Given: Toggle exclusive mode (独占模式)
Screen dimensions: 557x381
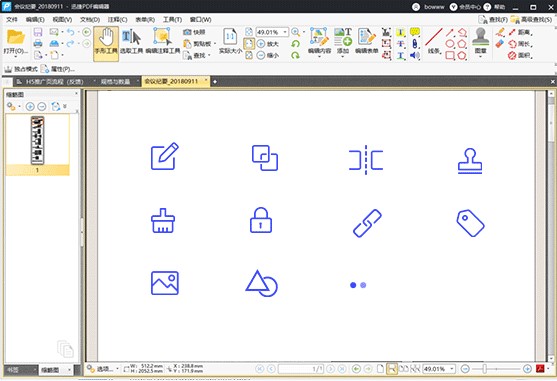Looking at the screenshot, I should (x=21, y=69).
